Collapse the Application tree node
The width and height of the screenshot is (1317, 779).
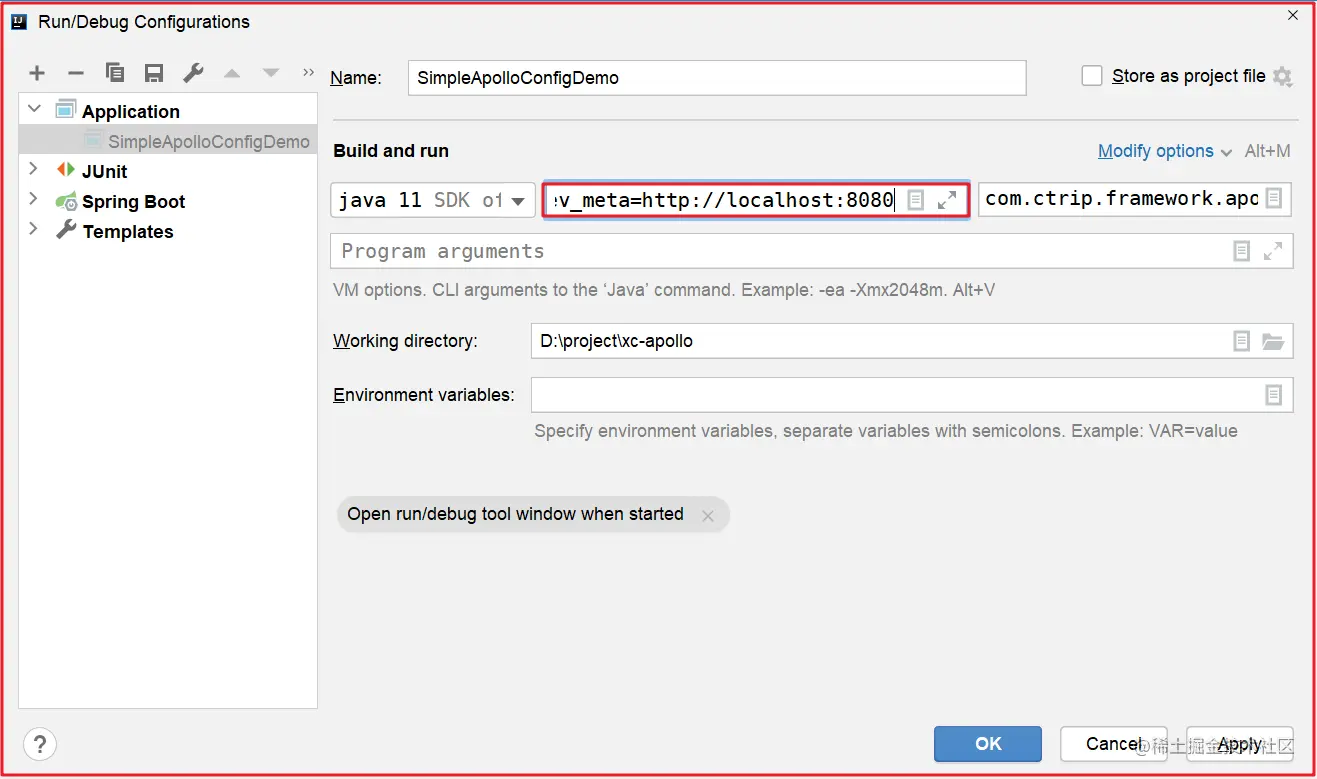click(34, 110)
